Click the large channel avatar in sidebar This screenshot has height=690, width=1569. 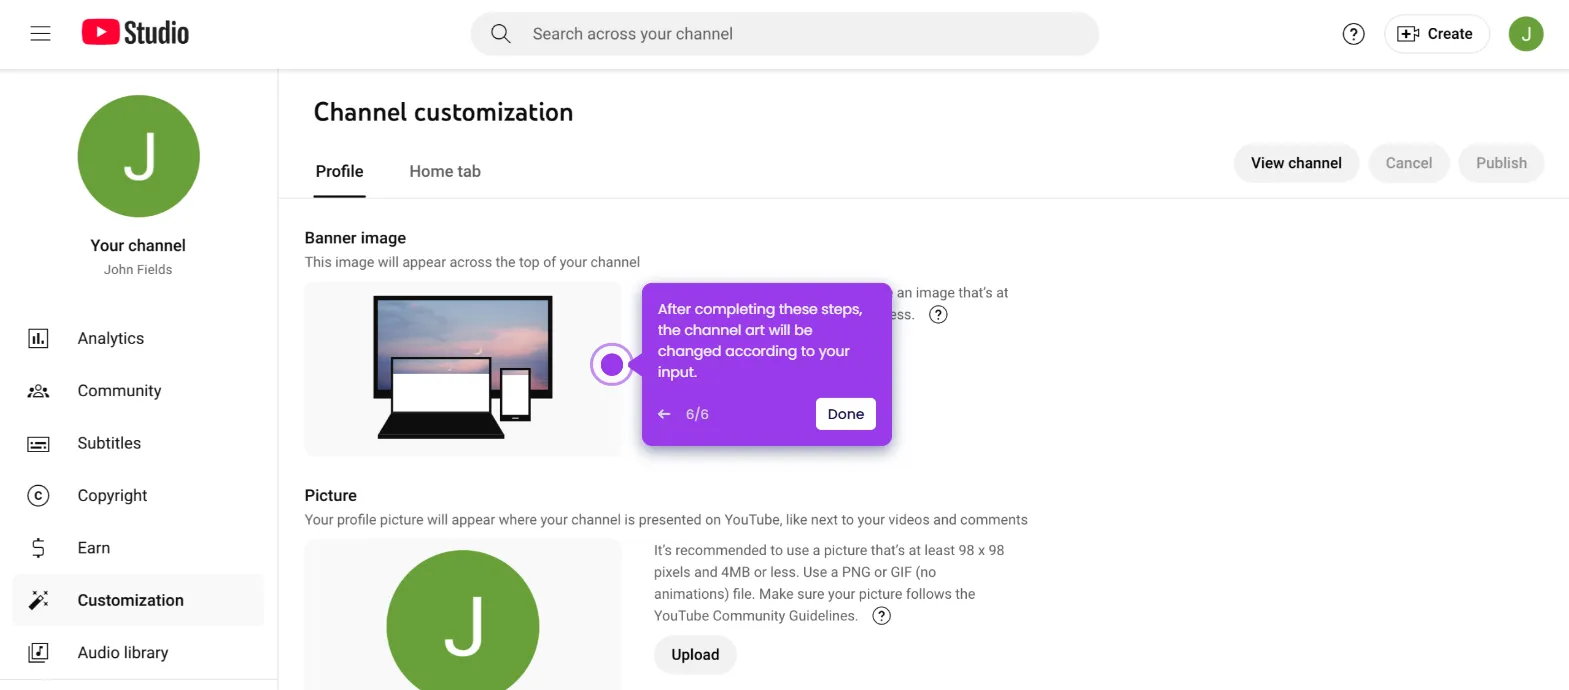[139, 156]
